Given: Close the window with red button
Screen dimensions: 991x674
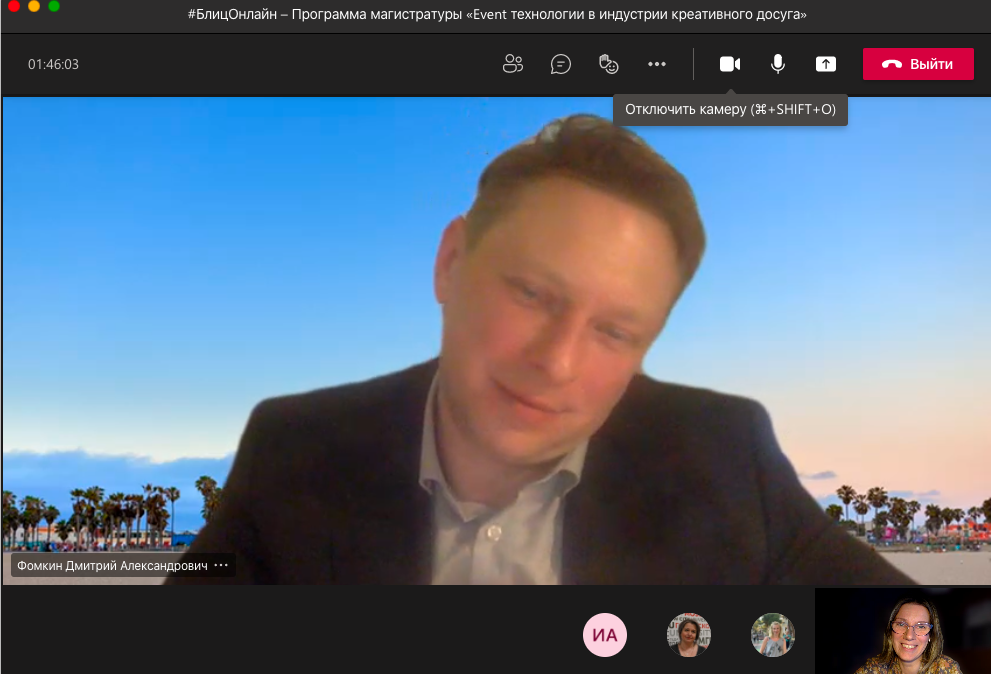Looking at the screenshot, I should click(14, 6).
